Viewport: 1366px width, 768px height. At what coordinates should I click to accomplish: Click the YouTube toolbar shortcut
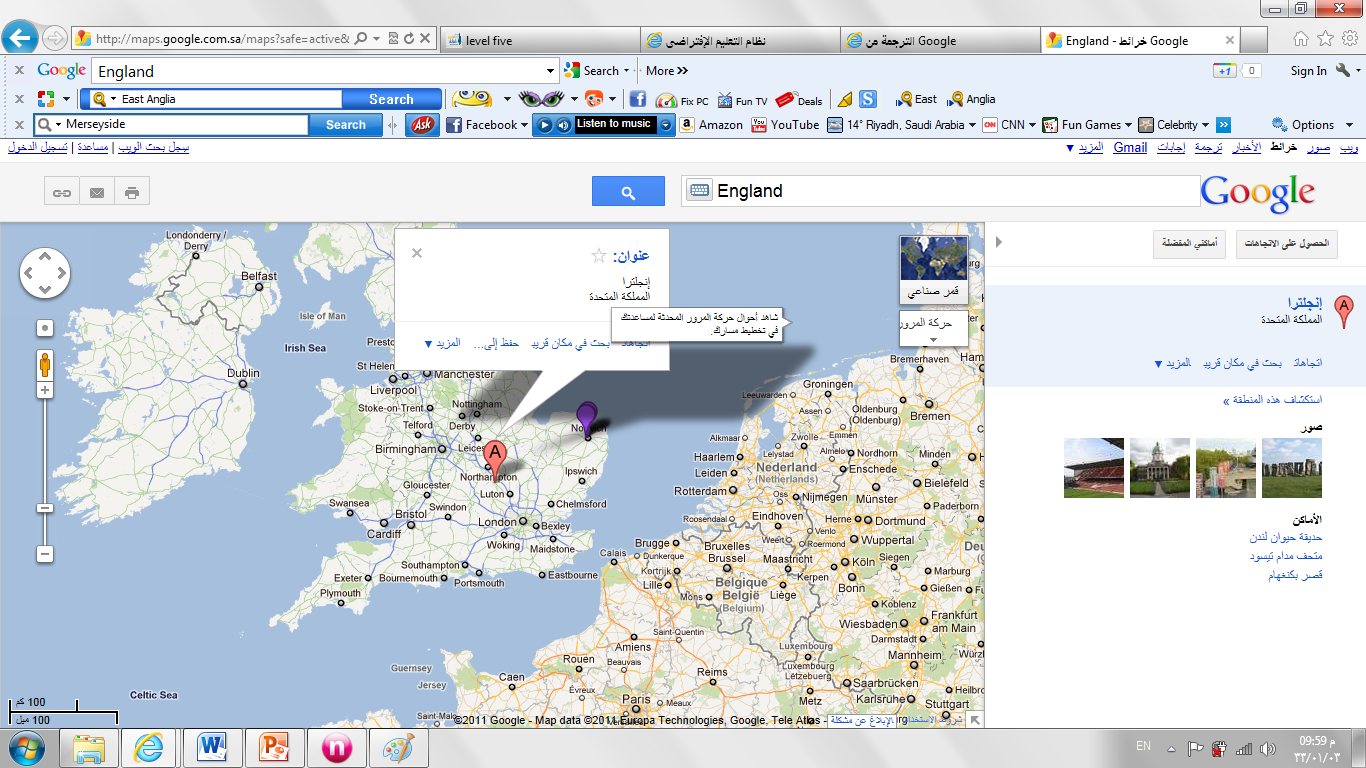click(785, 125)
